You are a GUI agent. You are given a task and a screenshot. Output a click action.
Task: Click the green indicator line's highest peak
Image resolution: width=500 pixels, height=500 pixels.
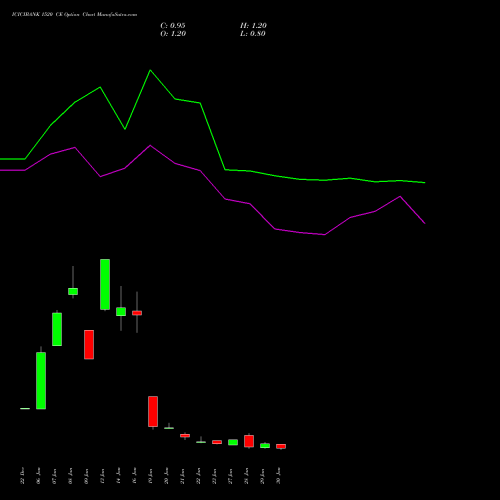click(150, 70)
